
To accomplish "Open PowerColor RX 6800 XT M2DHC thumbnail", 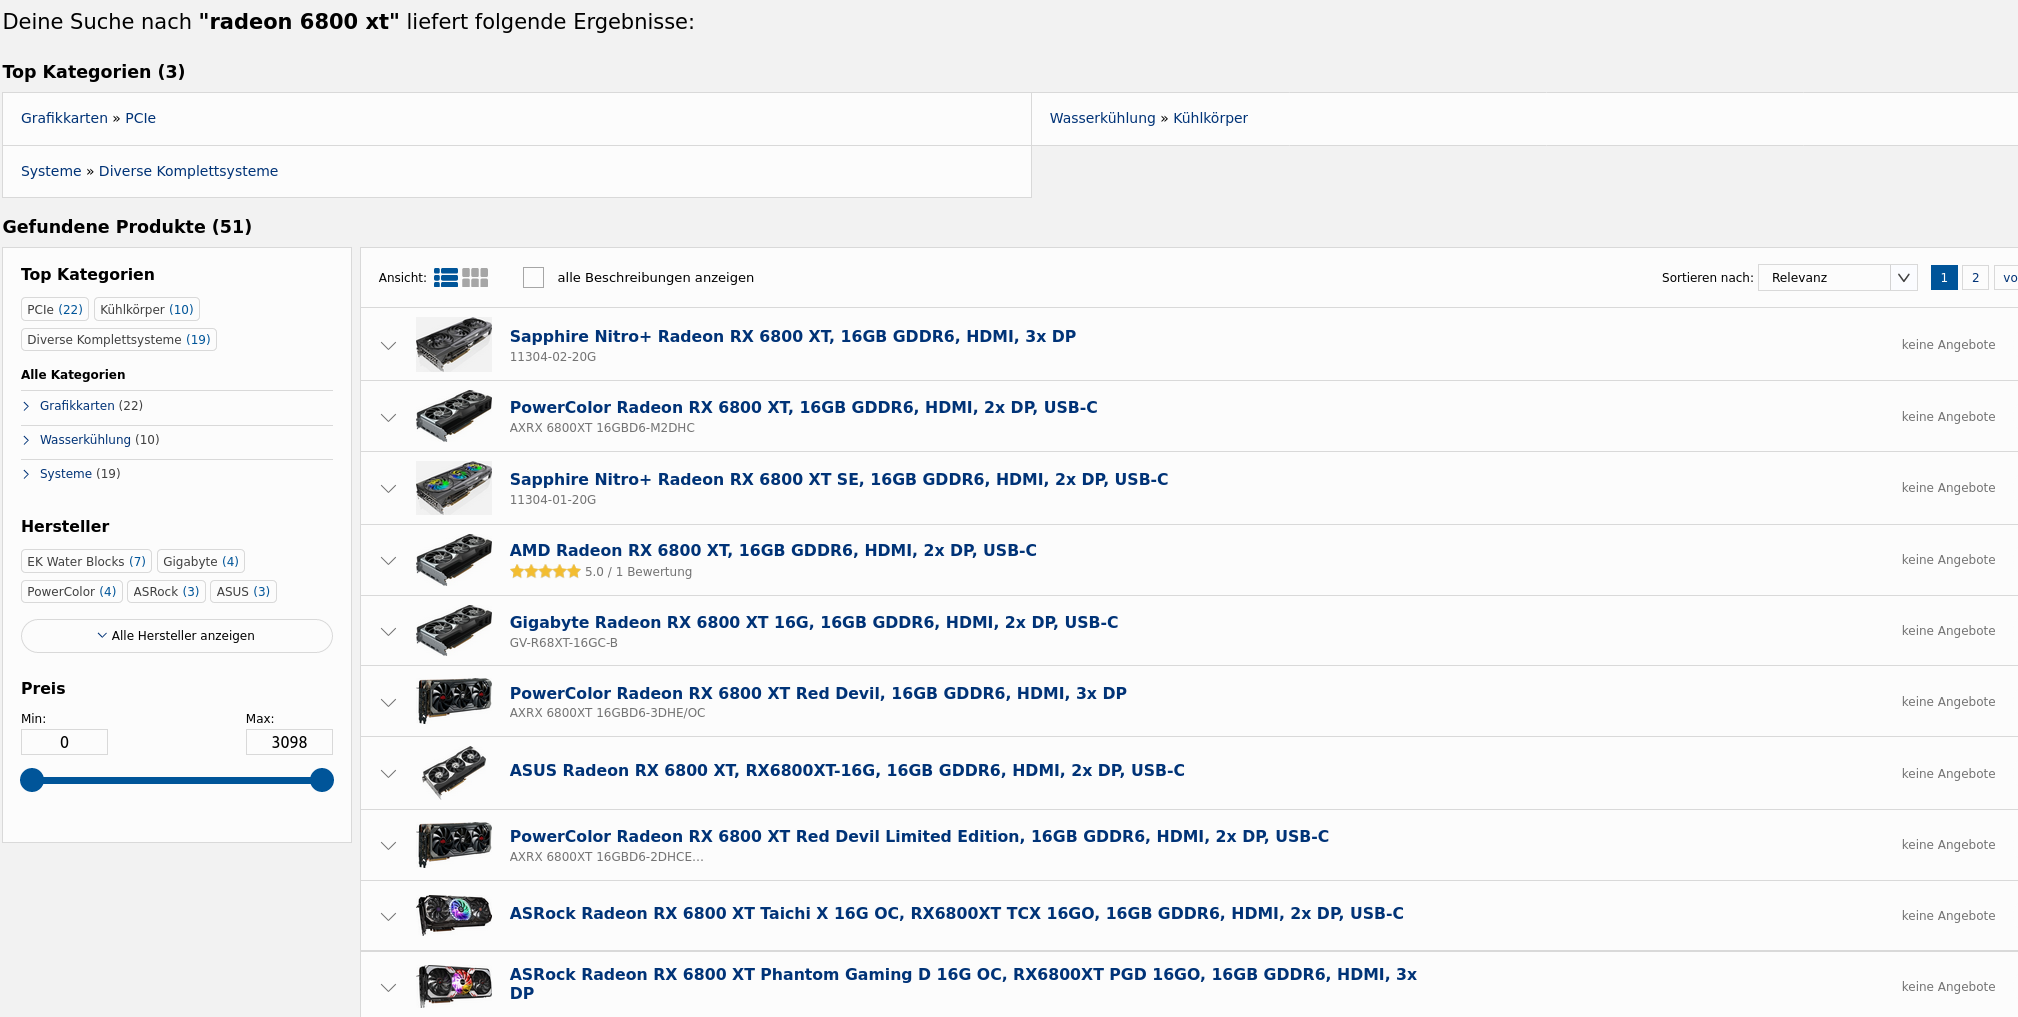I will click(454, 416).
